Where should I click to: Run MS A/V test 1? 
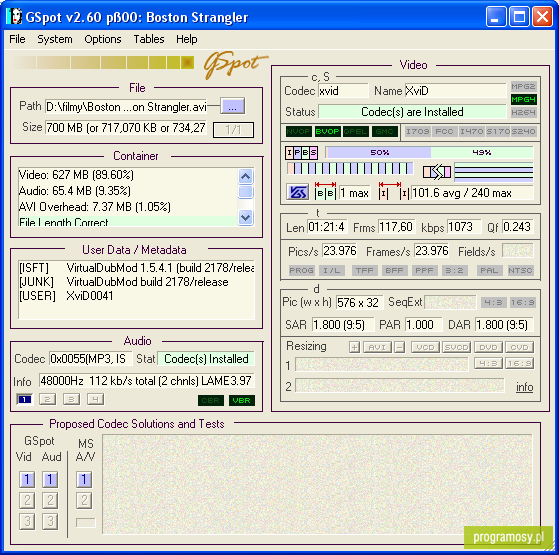[x=84, y=480]
